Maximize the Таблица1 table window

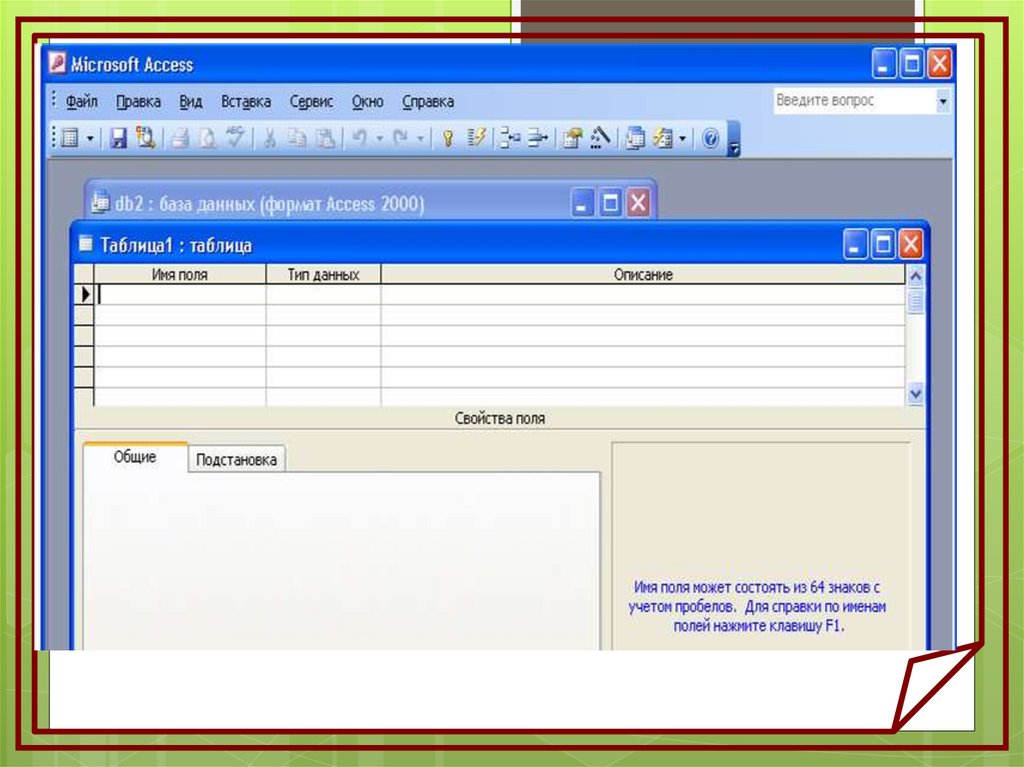coord(883,245)
